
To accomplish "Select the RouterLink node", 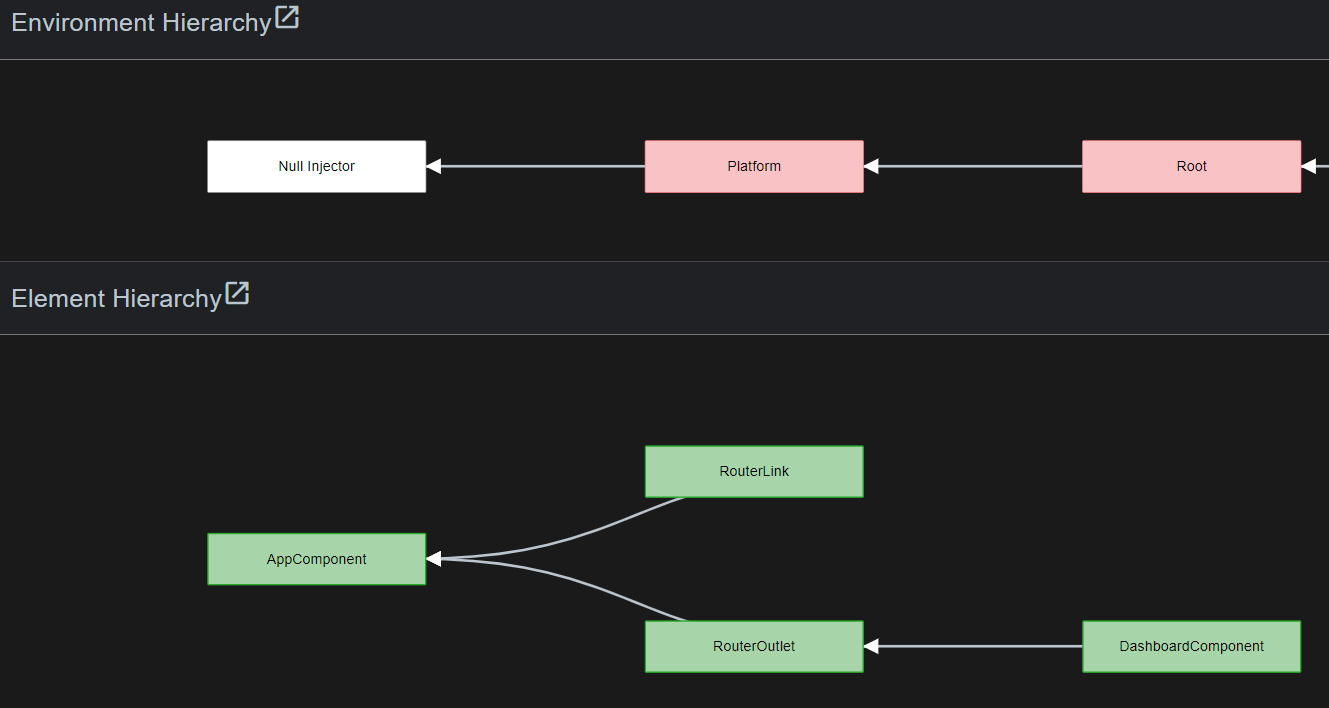I will (x=754, y=471).
